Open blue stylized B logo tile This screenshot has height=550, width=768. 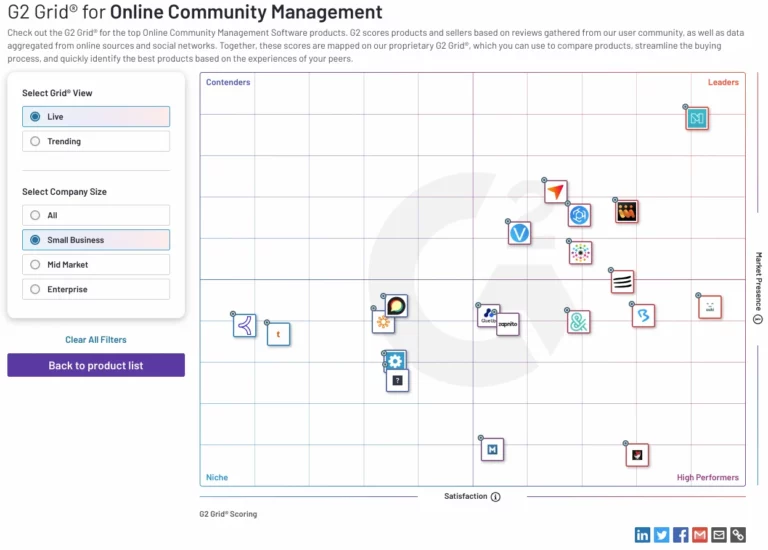pos(644,315)
